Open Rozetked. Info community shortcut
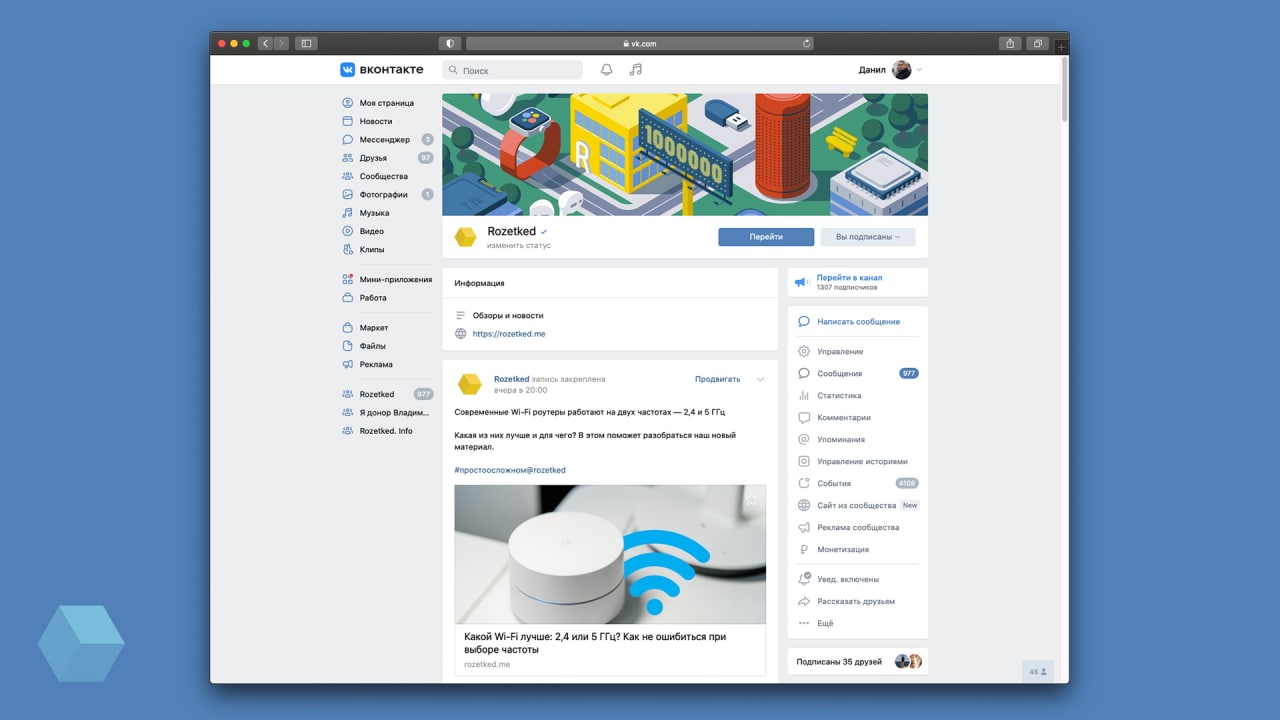Image resolution: width=1280 pixels, height=720 pixels. click(x=387, y=431)
